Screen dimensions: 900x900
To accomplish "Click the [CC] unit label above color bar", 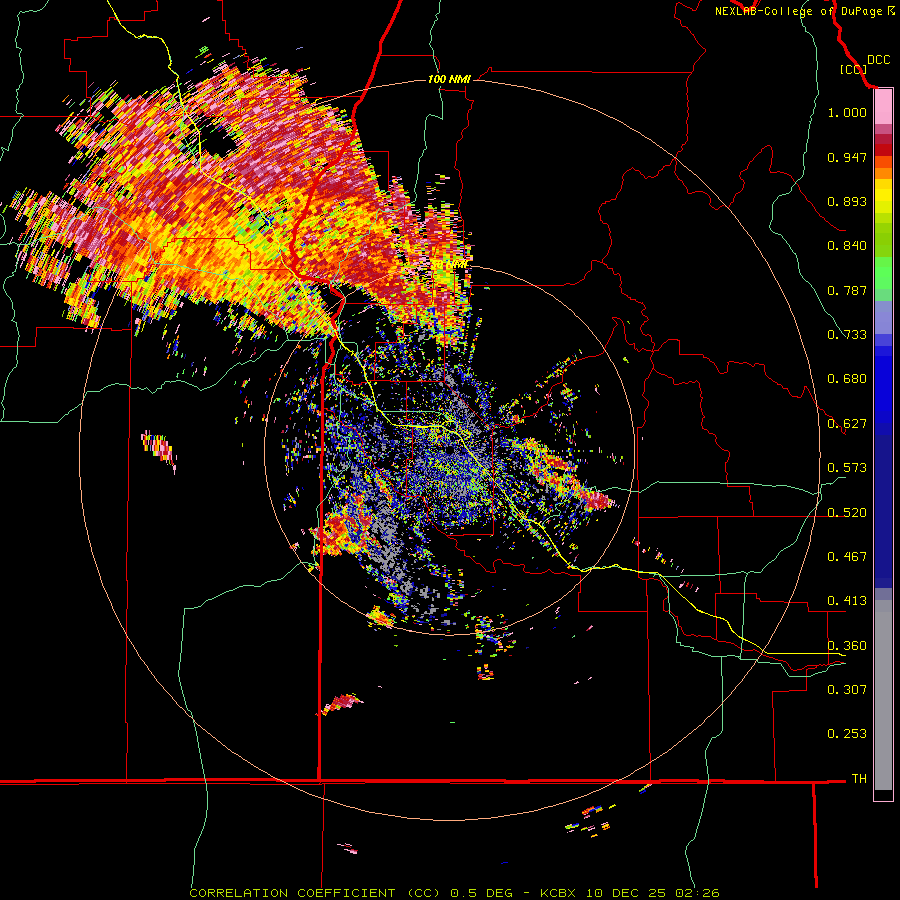I will pos(853,69).
